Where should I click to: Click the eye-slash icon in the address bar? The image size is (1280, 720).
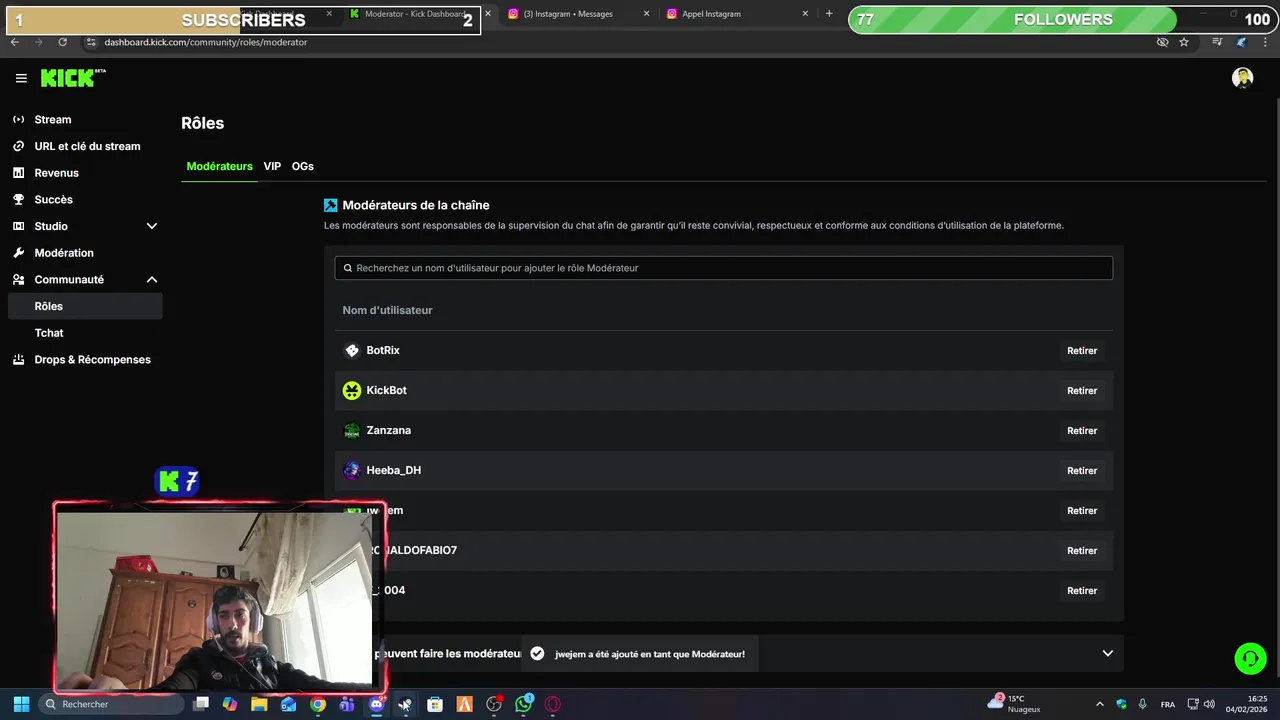[x=1162, y=42]
